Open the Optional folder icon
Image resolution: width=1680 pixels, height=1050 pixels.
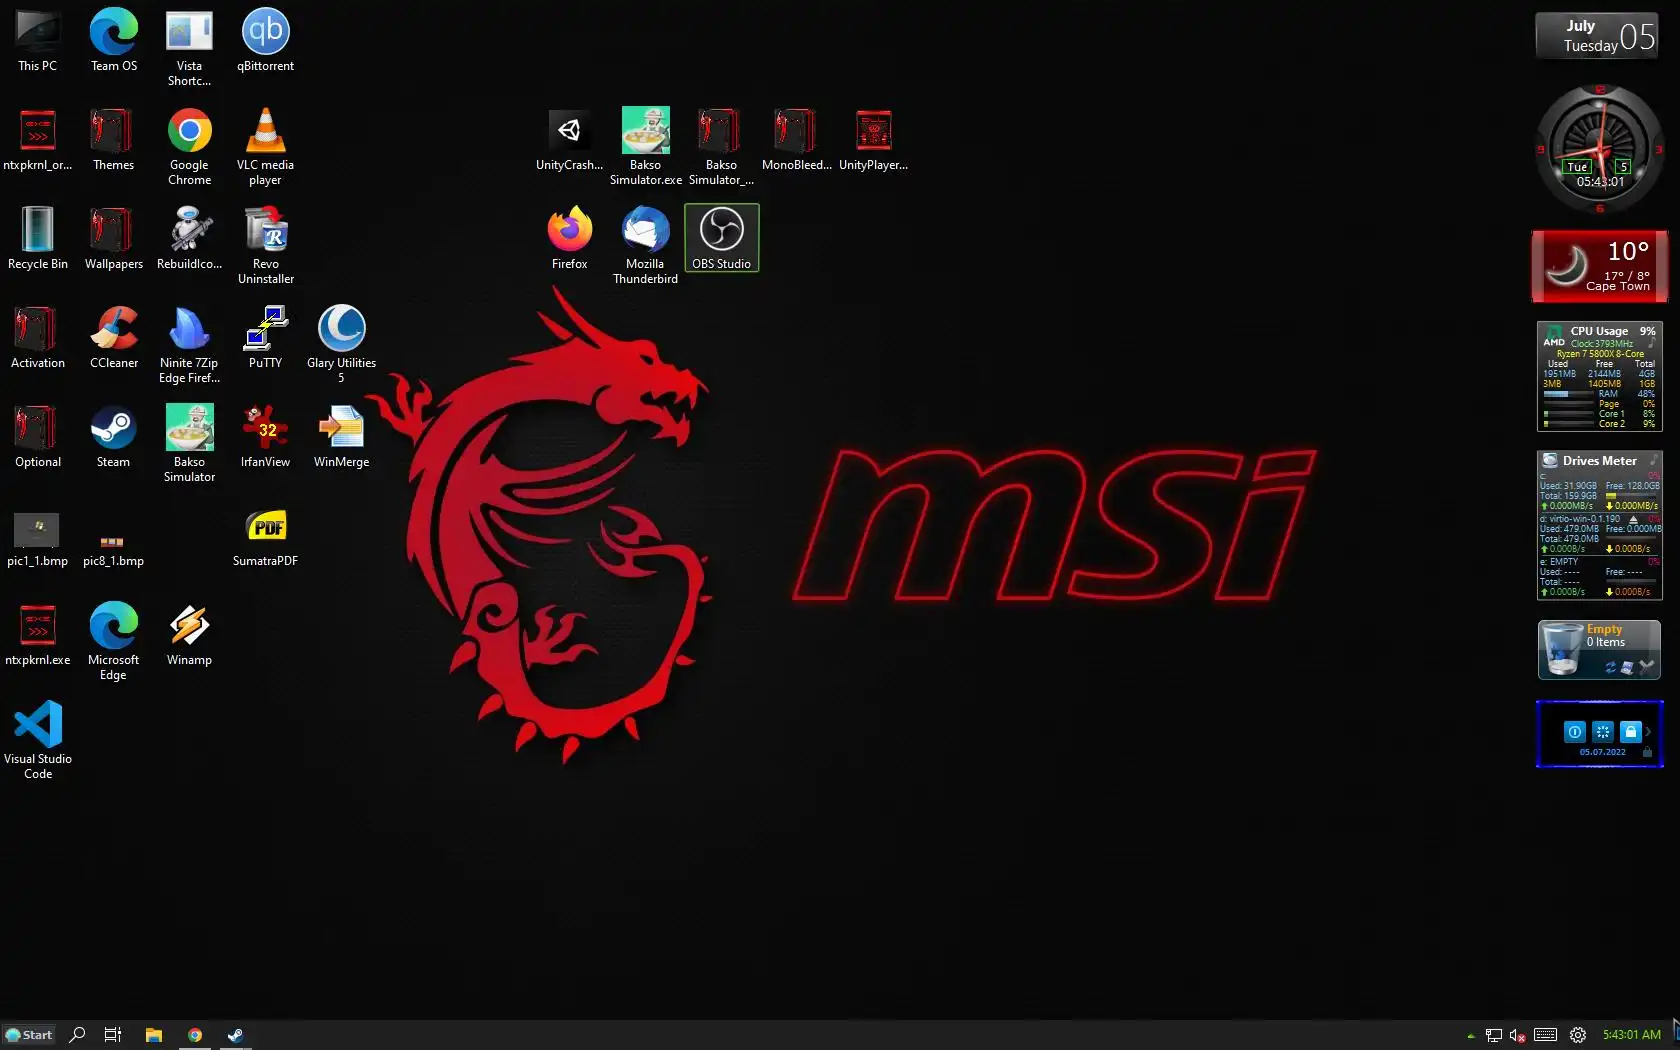click(38, 437)
